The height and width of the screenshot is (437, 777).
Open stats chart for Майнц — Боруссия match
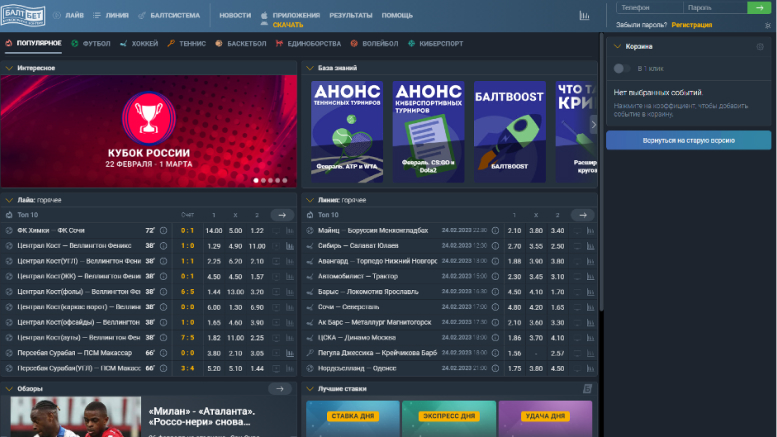[x=589, y=230]
